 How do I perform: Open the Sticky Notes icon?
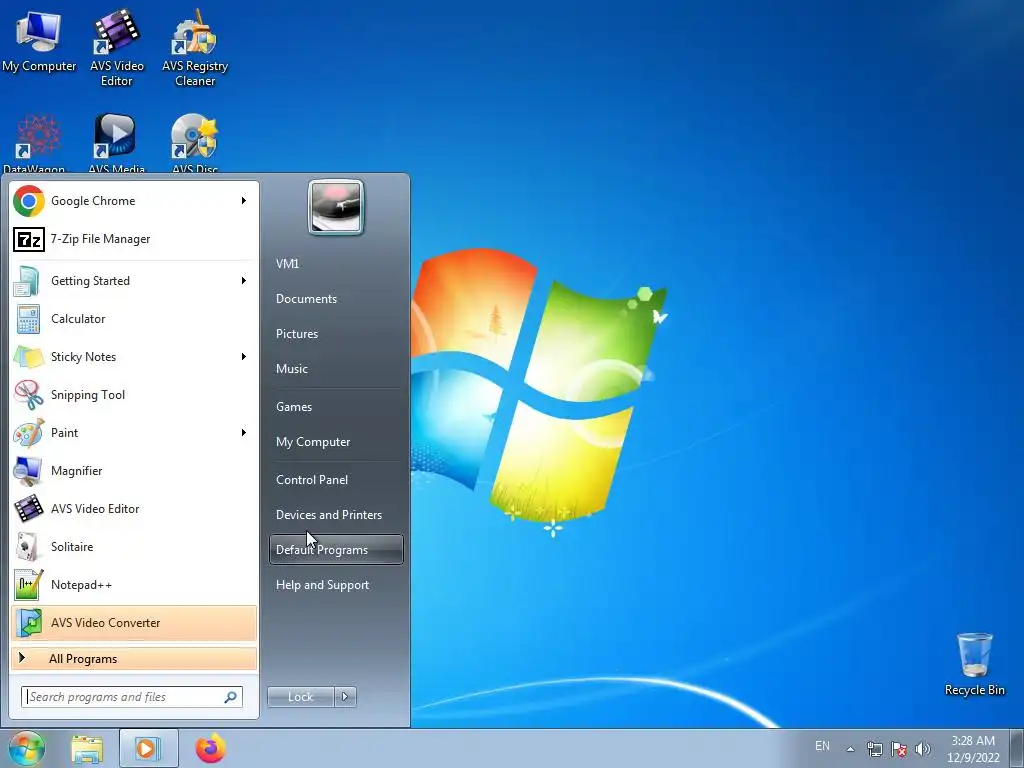click(x=28, y=357)
